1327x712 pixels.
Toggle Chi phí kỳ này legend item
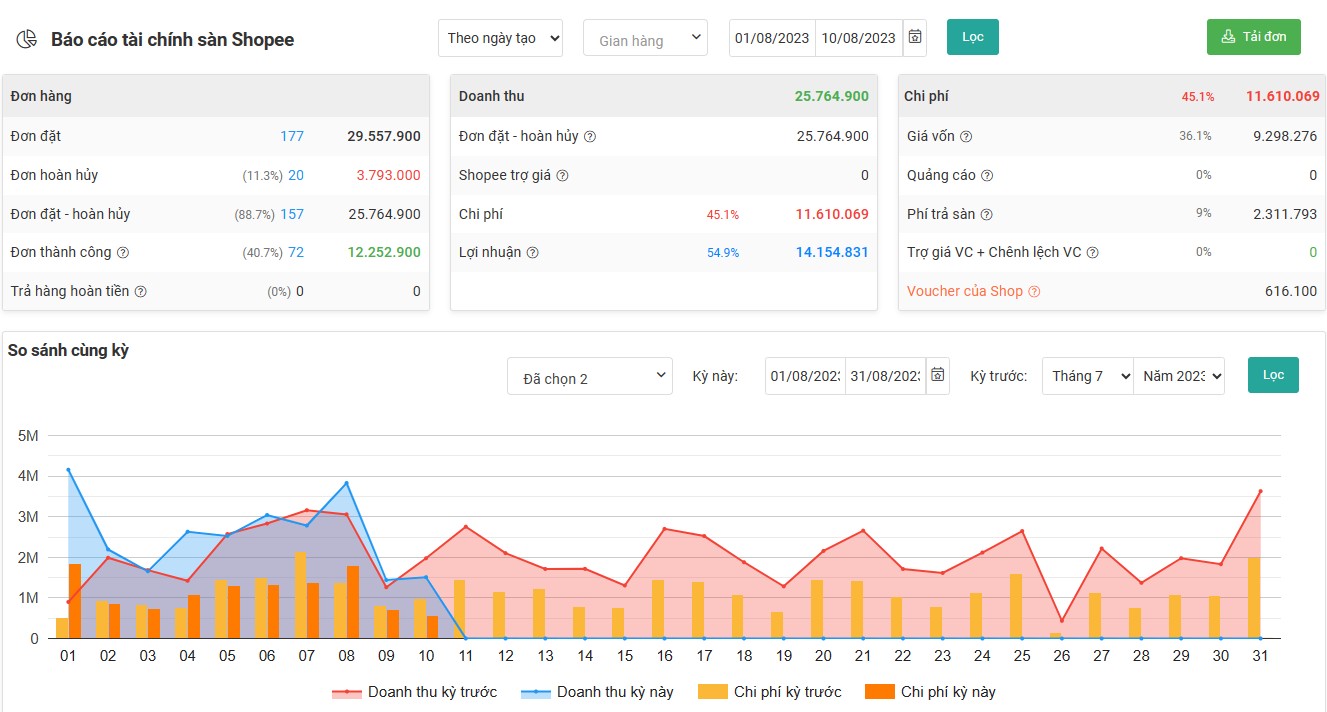click(930, 692)
